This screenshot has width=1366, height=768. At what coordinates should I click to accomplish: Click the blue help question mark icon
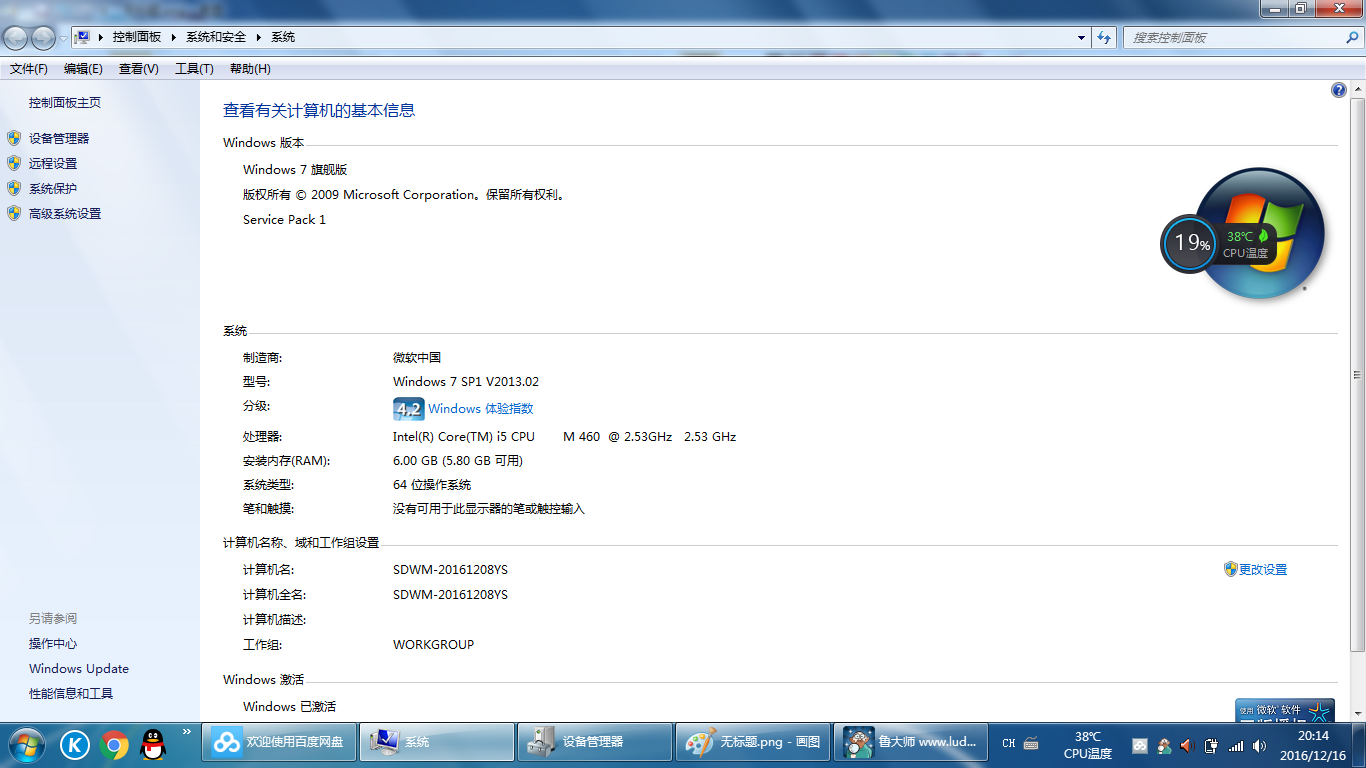click(1339, 90)
